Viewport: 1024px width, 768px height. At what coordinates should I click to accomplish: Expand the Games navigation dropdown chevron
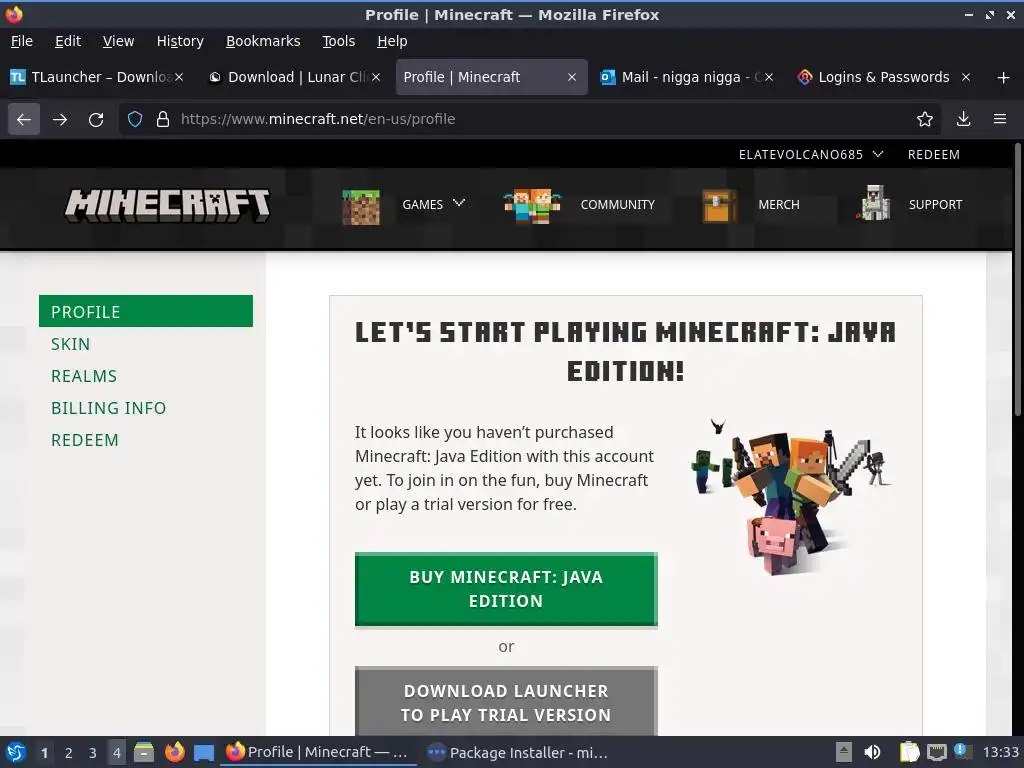459,203
